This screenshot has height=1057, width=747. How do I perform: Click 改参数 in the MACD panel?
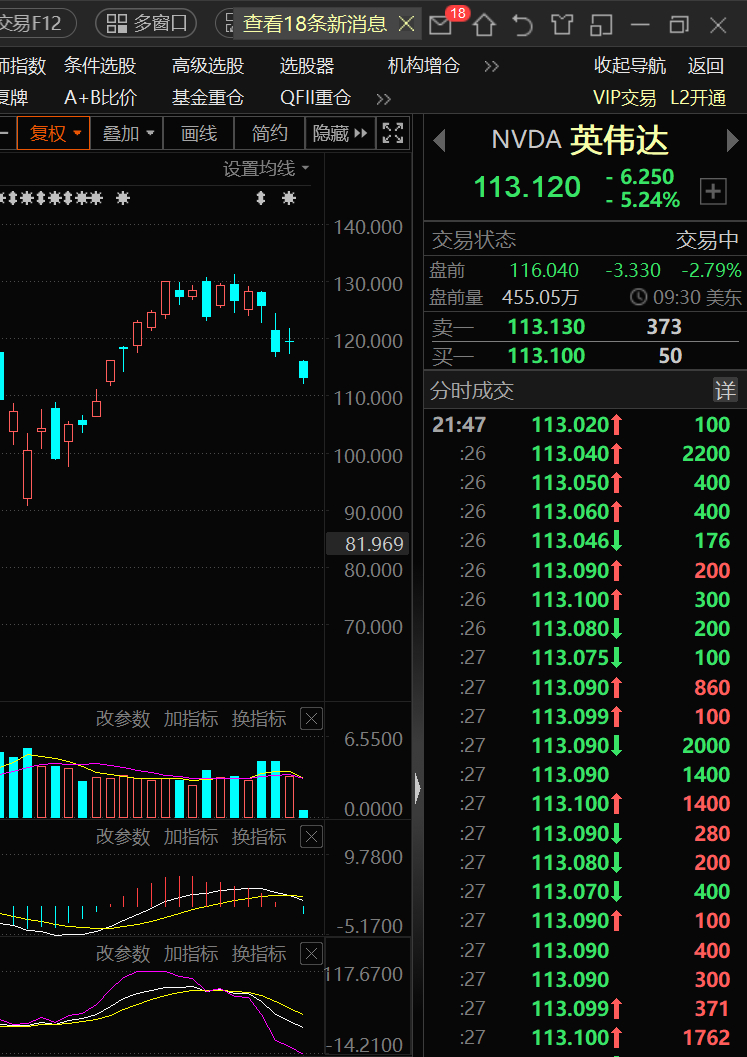coord(123,837)
